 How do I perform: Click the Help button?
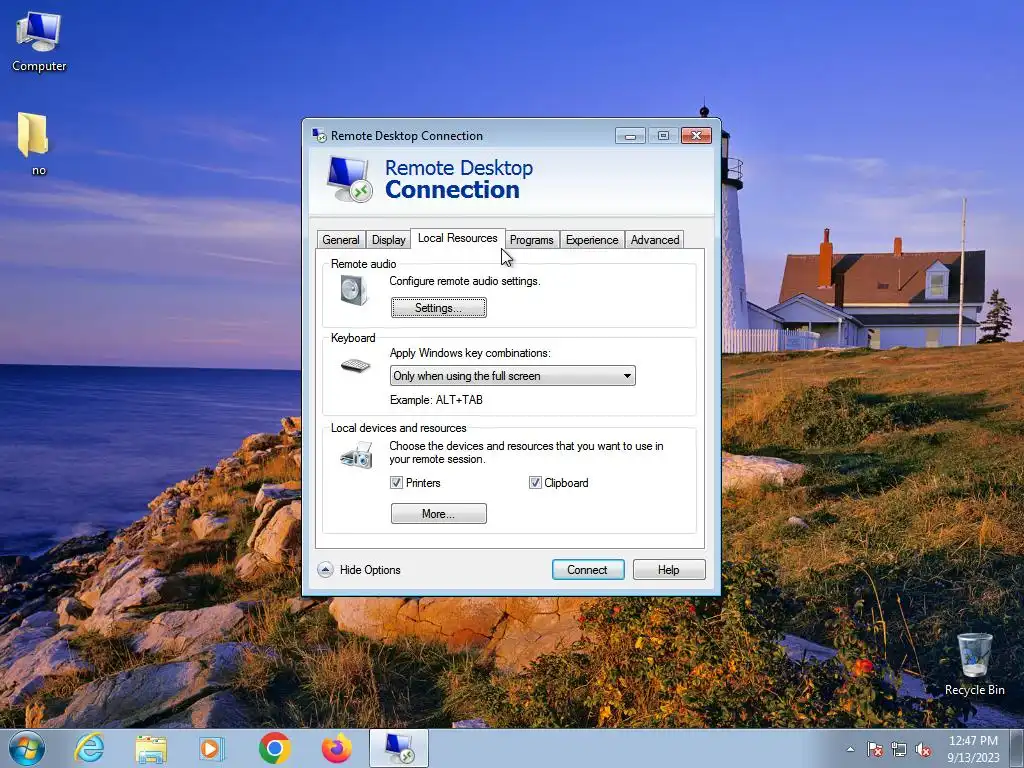(669, 569)
